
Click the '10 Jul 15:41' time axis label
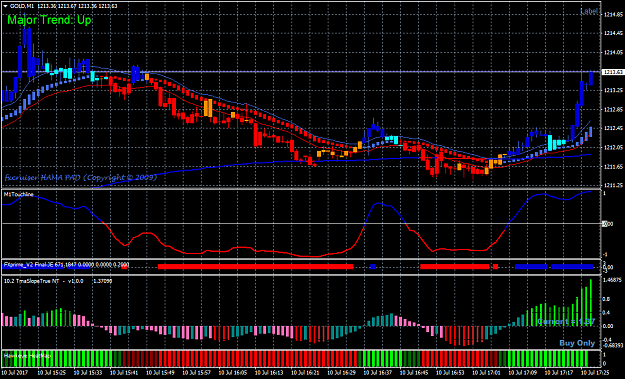pos(124,373)
